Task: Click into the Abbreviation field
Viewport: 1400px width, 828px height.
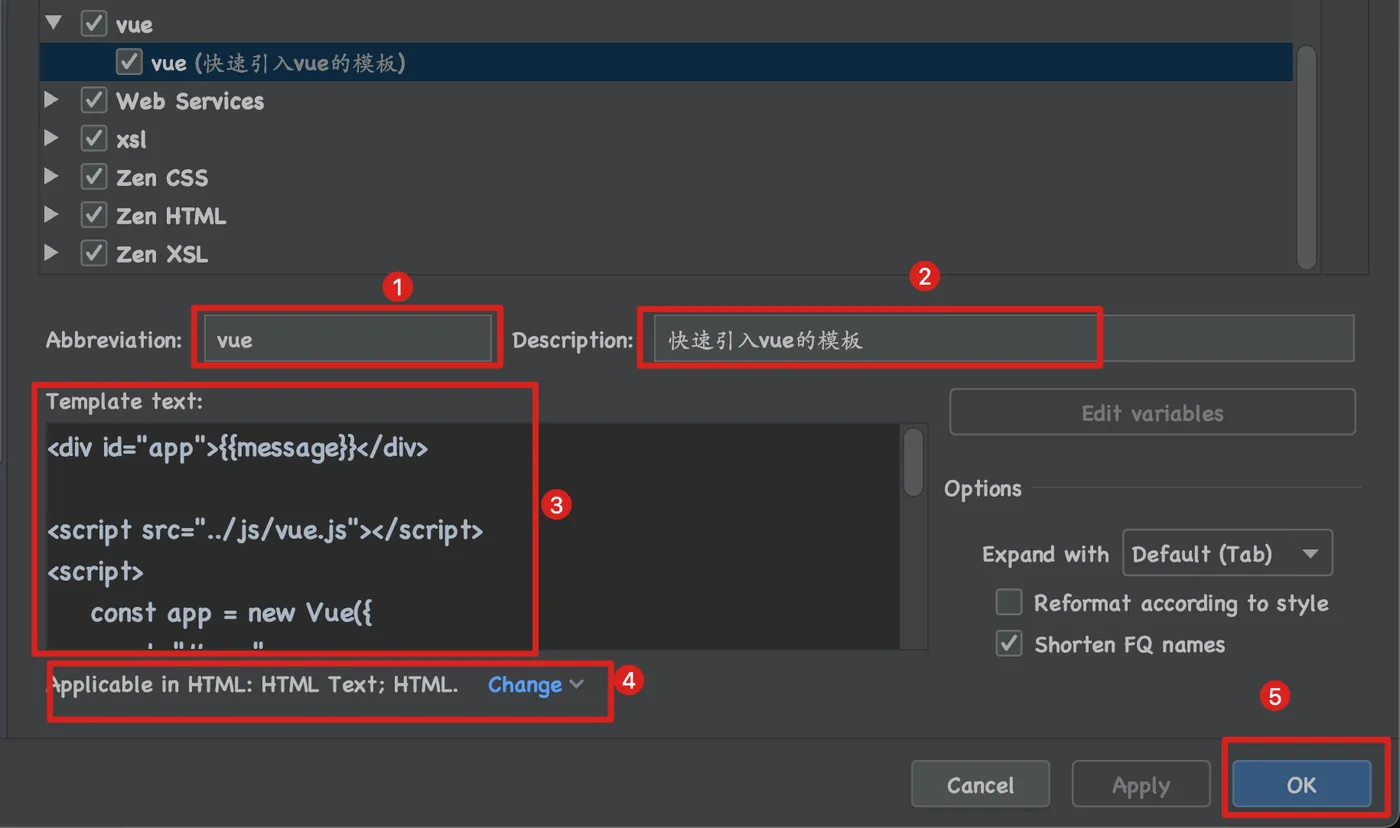Action: pyautogui.click(x=346, y=339)
